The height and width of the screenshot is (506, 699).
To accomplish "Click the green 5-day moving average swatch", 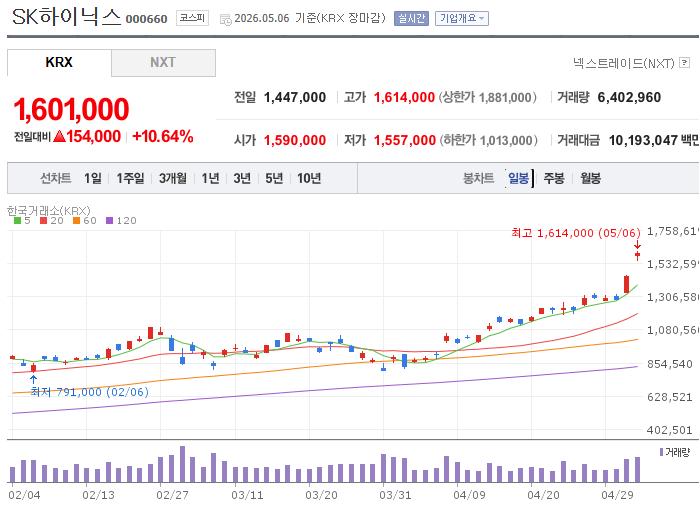I will pyautogui.click(x=18, y=221).
